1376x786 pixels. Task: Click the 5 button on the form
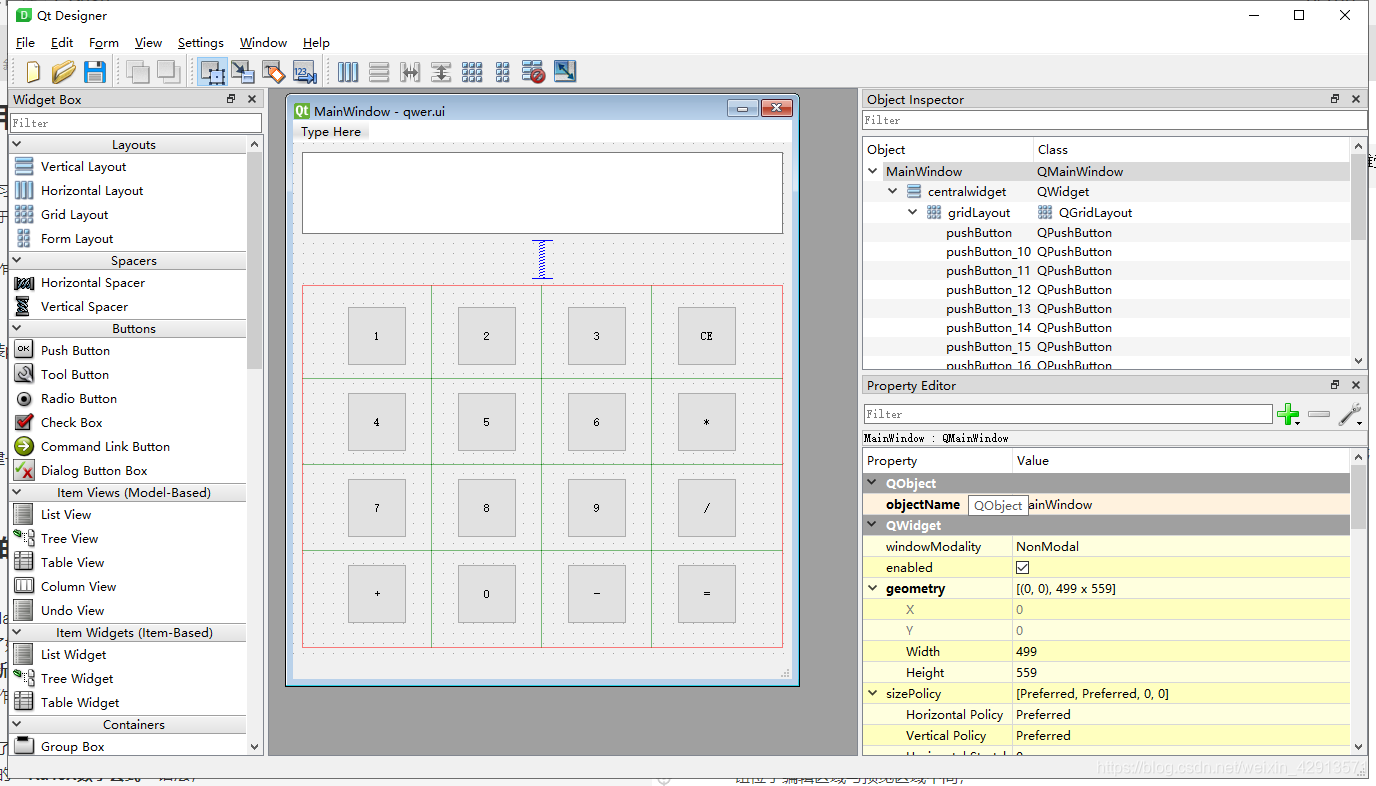pos(487,422)
